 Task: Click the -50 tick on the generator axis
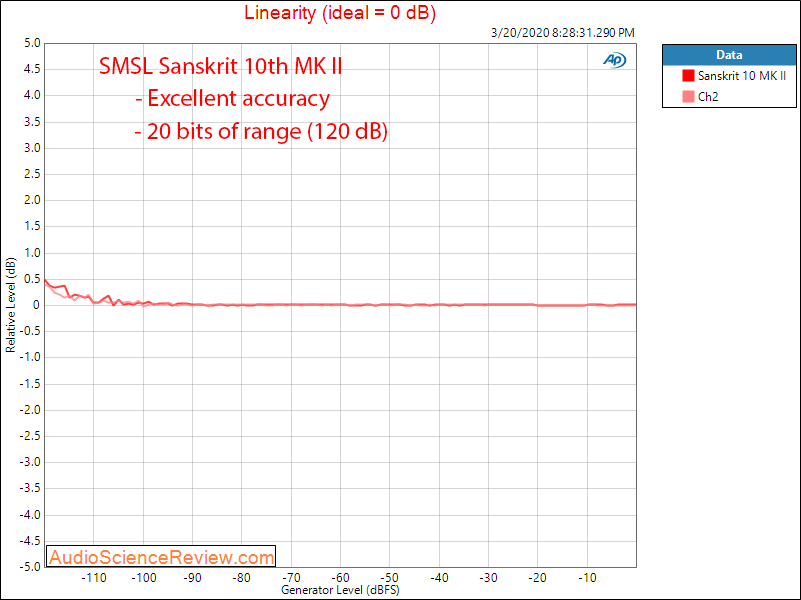(x=390, y=578)
